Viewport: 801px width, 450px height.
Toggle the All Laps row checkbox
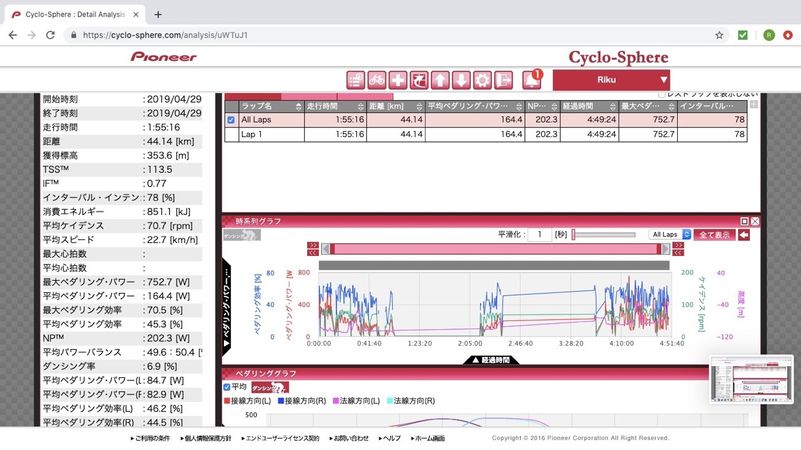pyautogui.click(x=231, y=119)
